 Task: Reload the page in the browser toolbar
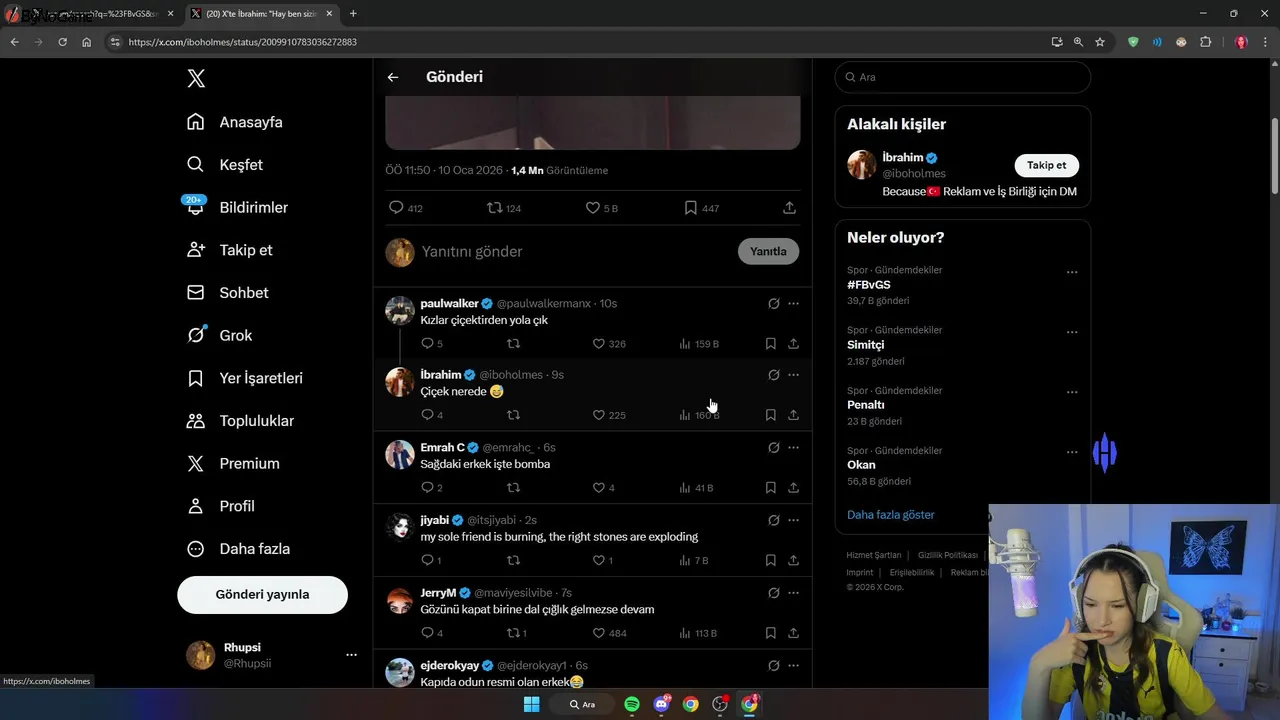(62, 42)
